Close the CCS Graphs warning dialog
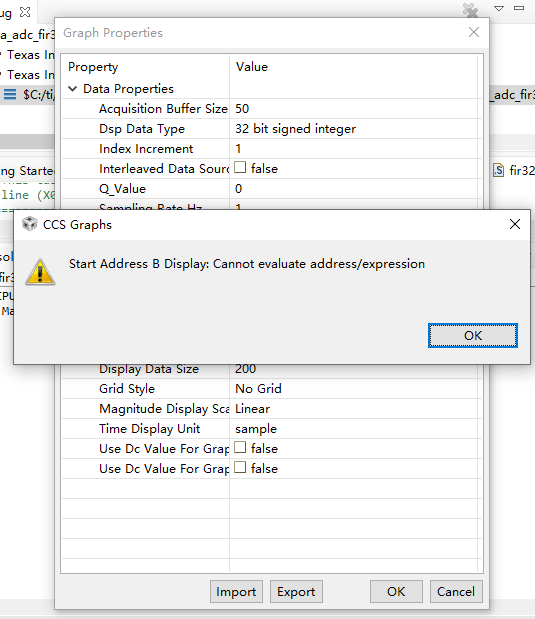Screen dimensions: 535x619 point(514,224)
